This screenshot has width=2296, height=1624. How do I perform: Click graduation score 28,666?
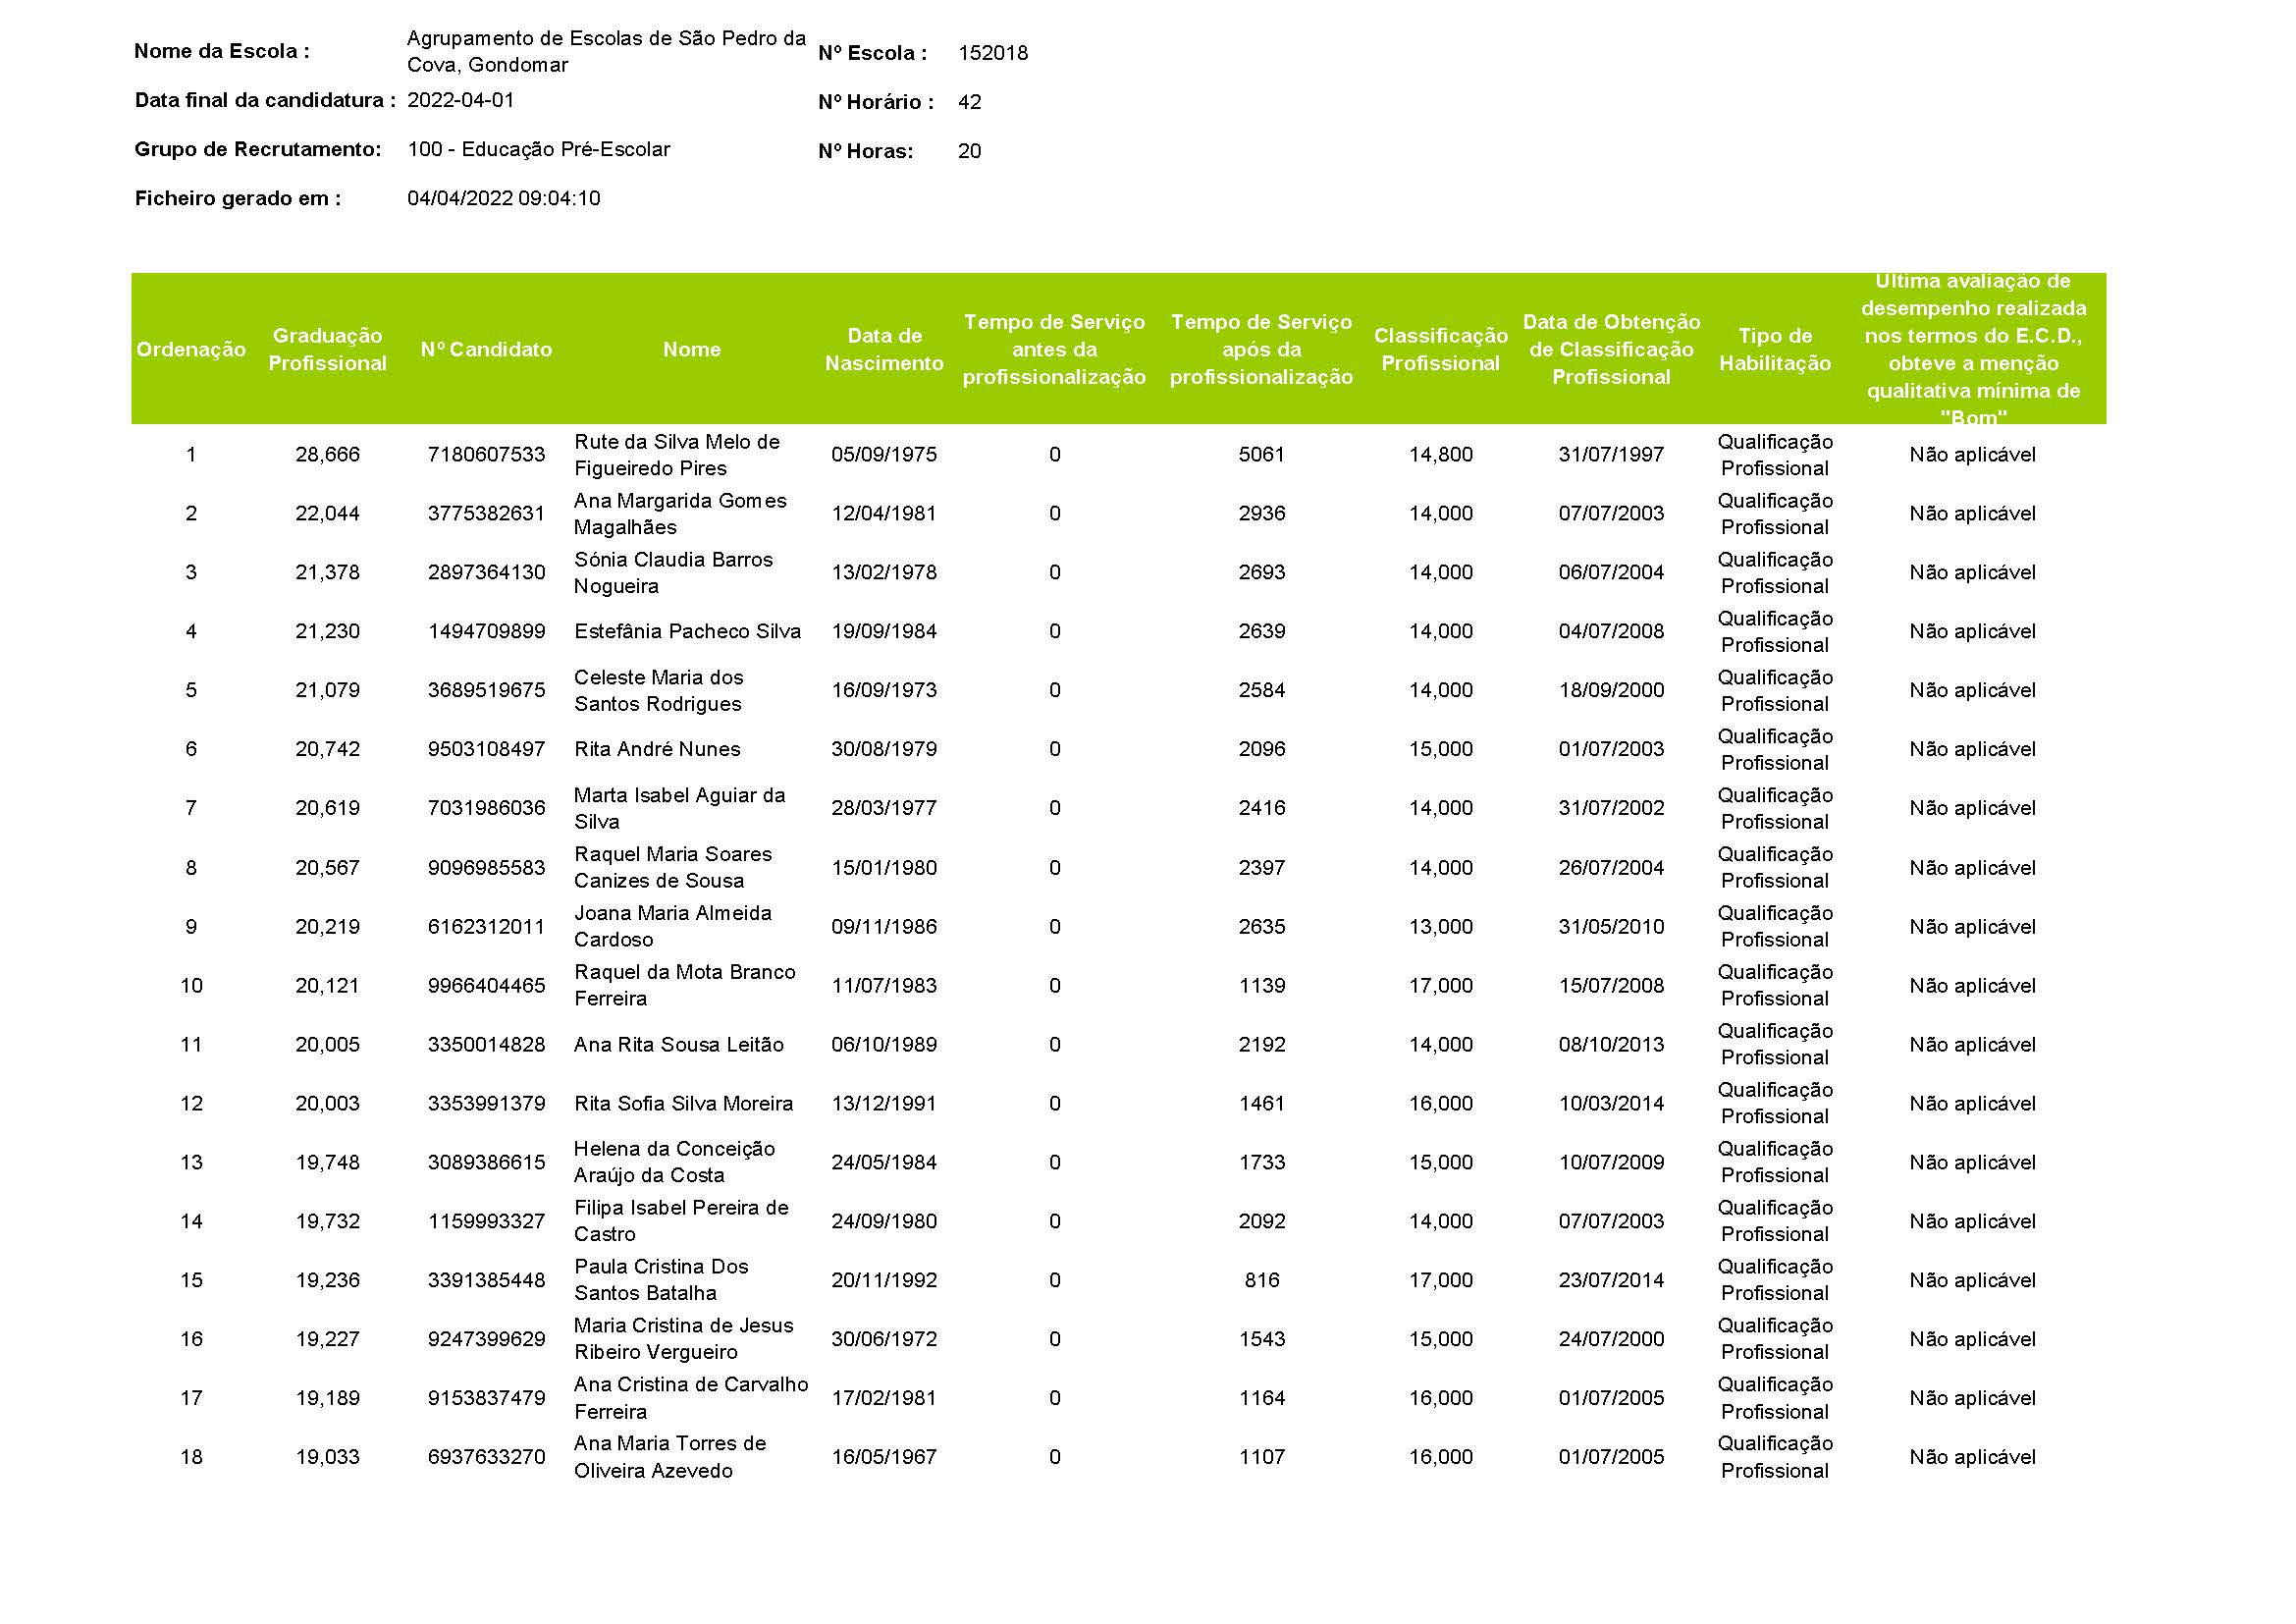(x=327, y=455)
